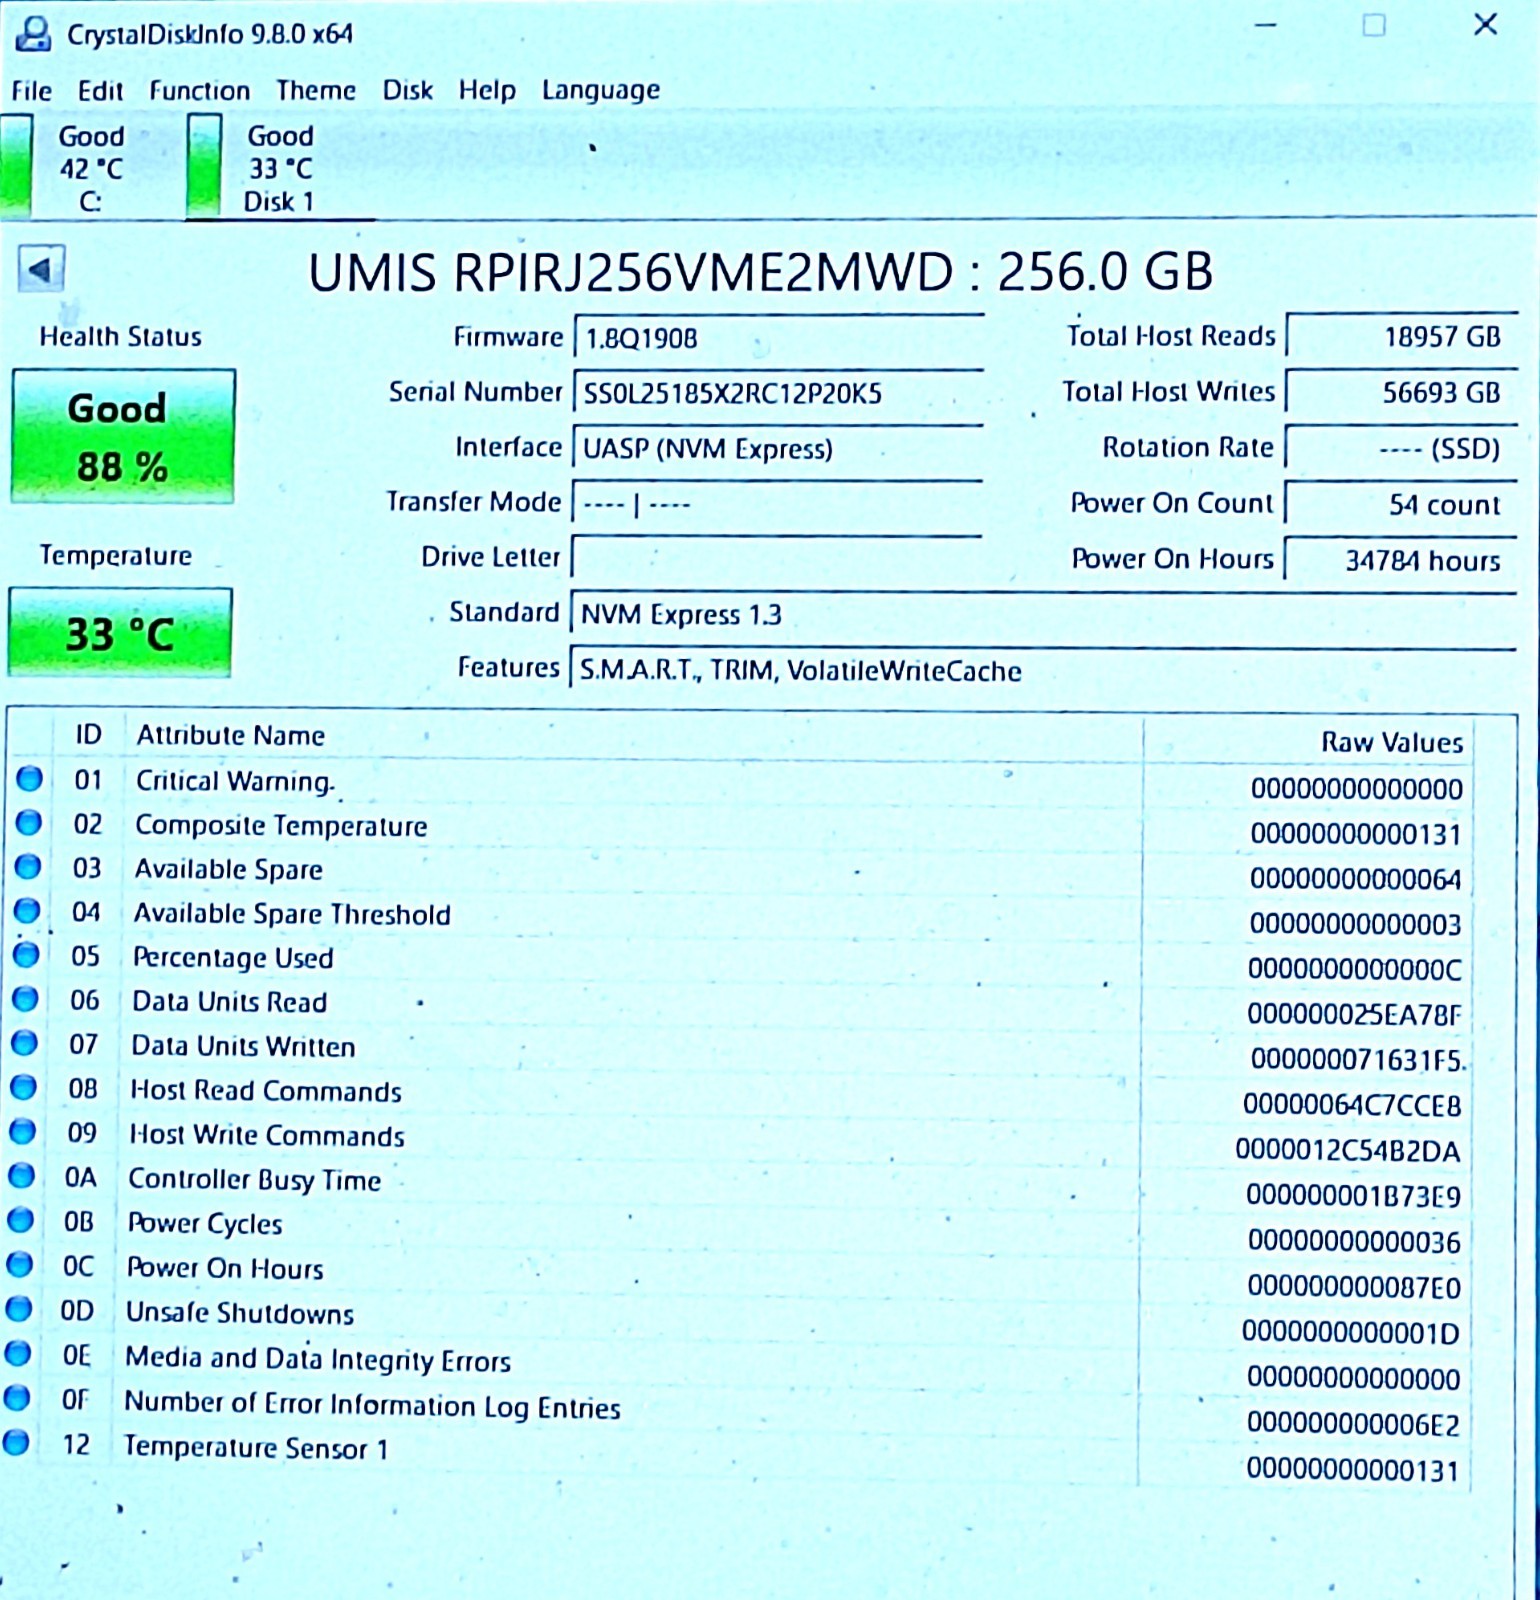Maximize the CrystalDiskInfo window

point(1375,25)
